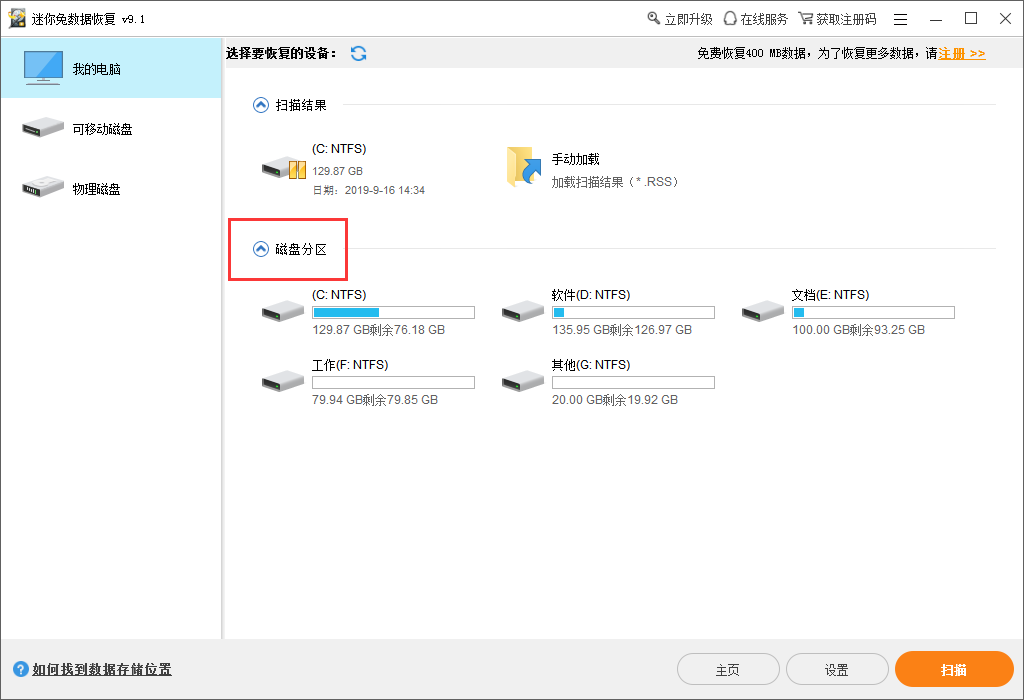Click the app logo icon in the title bar
The image size is (1024, 700).
(17, 18)
